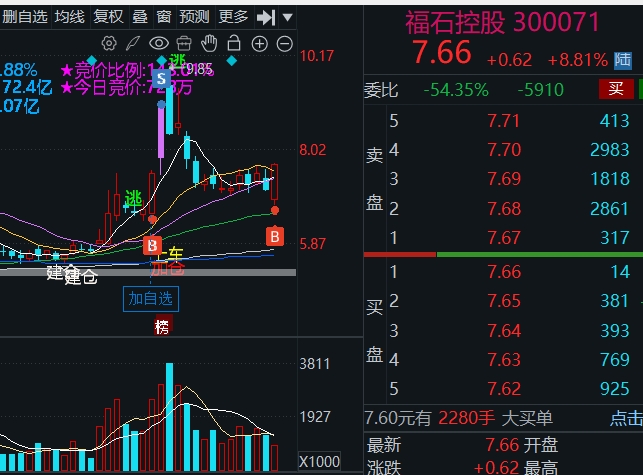Click the B marker above 上车
This screenshot has width=643, height=475.
(x=152, y=246)
